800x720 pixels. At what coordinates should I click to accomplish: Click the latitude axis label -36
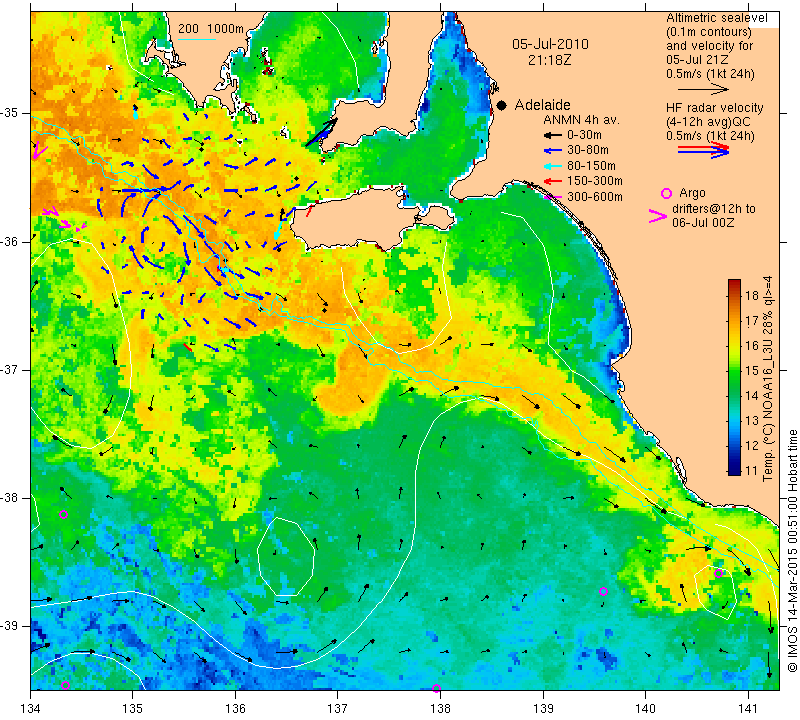(10, 241)
